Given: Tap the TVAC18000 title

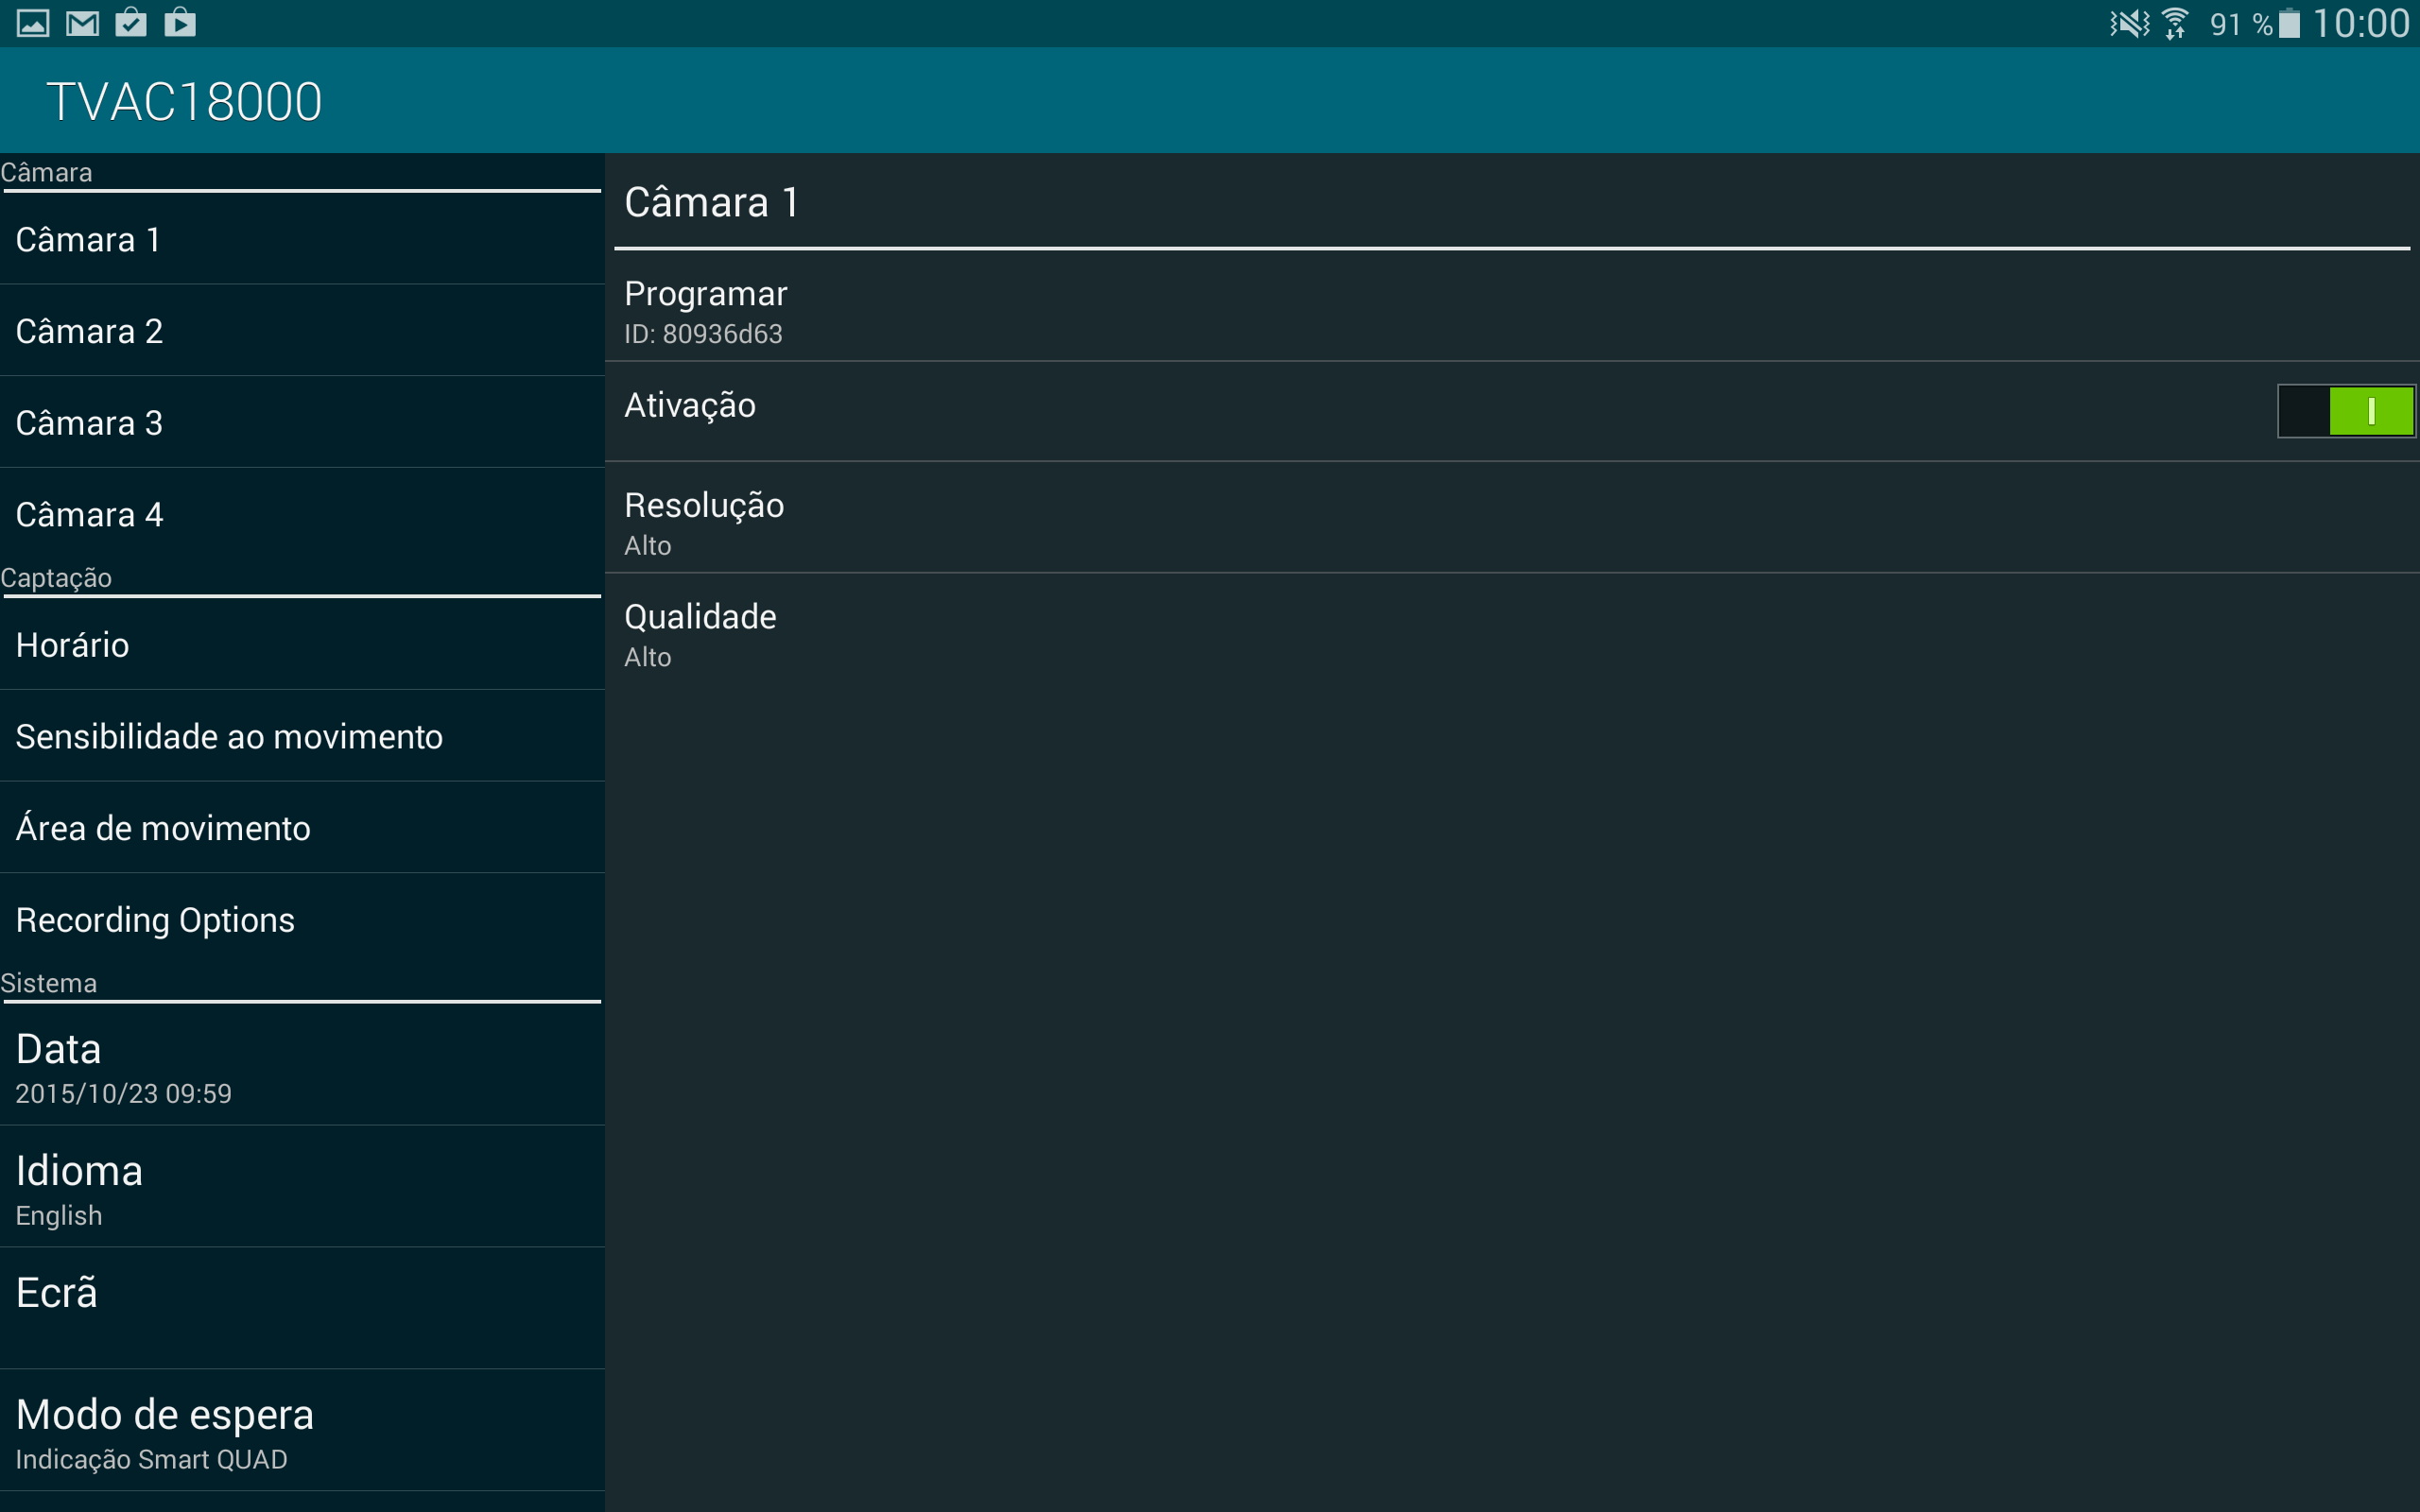Looking at the screenshot, I should pyautogui.click(x=184, y=102).
